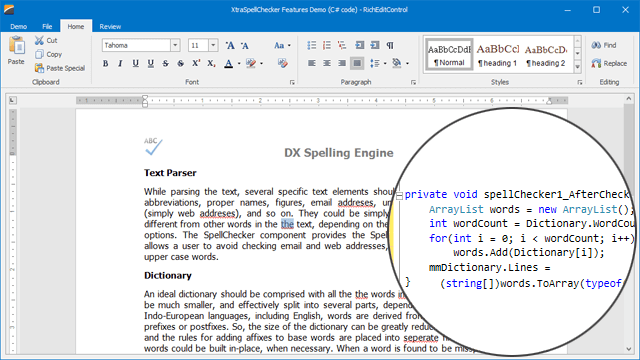This screenshot has width=640, height=360.
Task: Switch to the Review tab
Action: [110, 27]
